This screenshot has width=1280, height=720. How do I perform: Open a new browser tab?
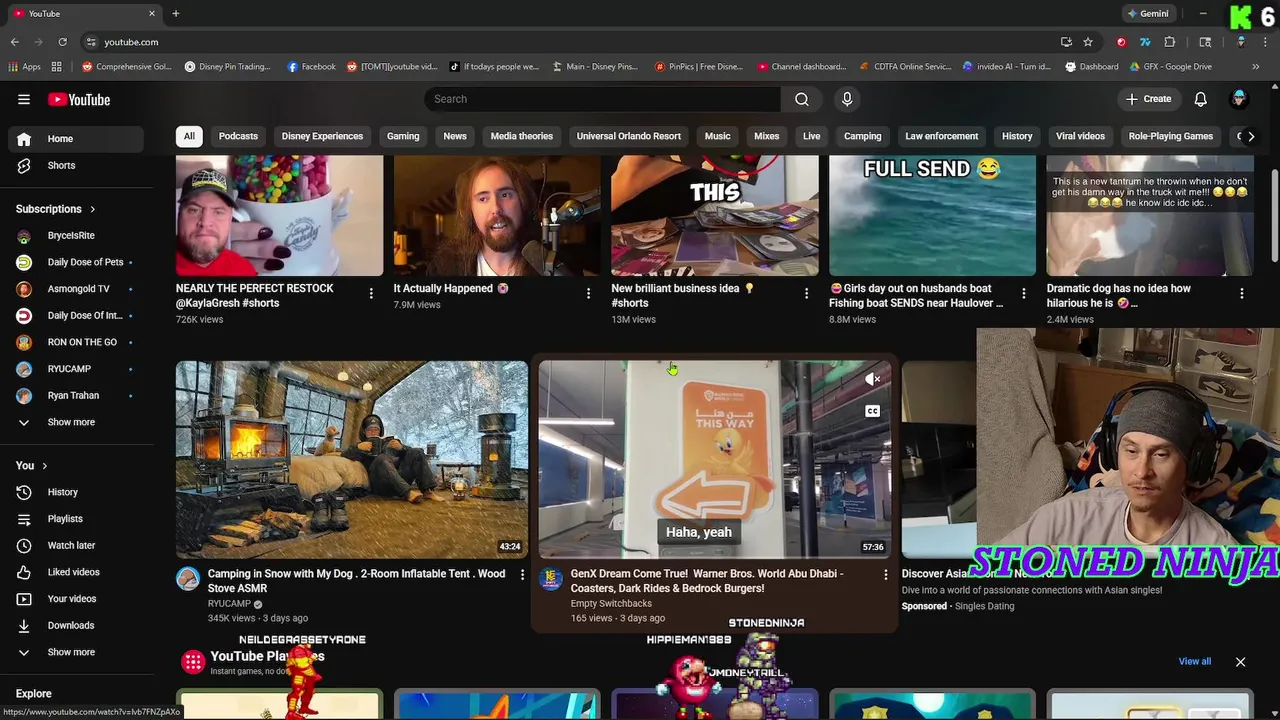point(175,13)
